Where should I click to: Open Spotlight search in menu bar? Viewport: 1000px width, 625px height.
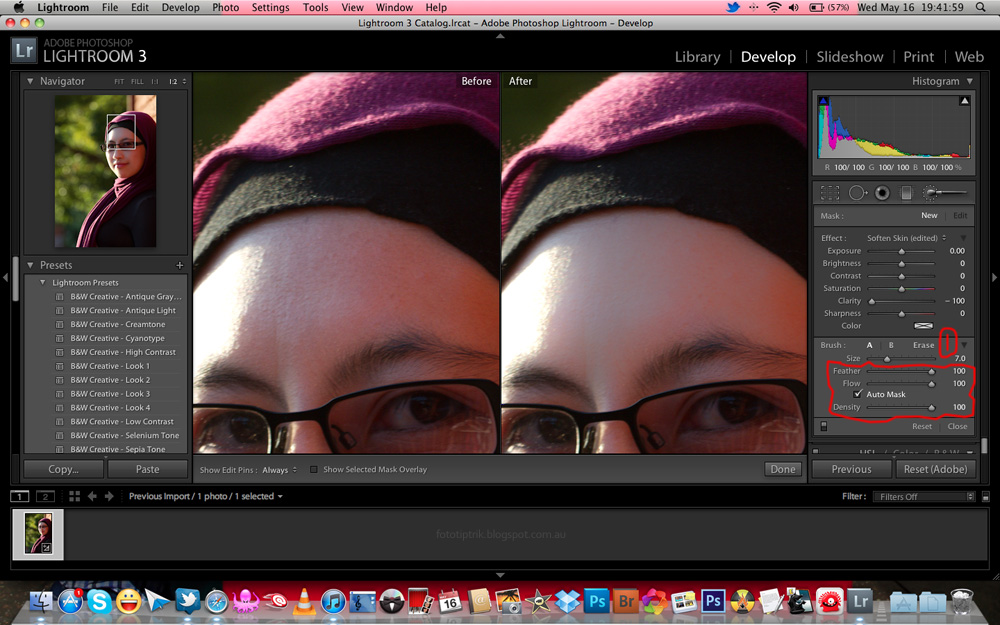pos(981,8)
